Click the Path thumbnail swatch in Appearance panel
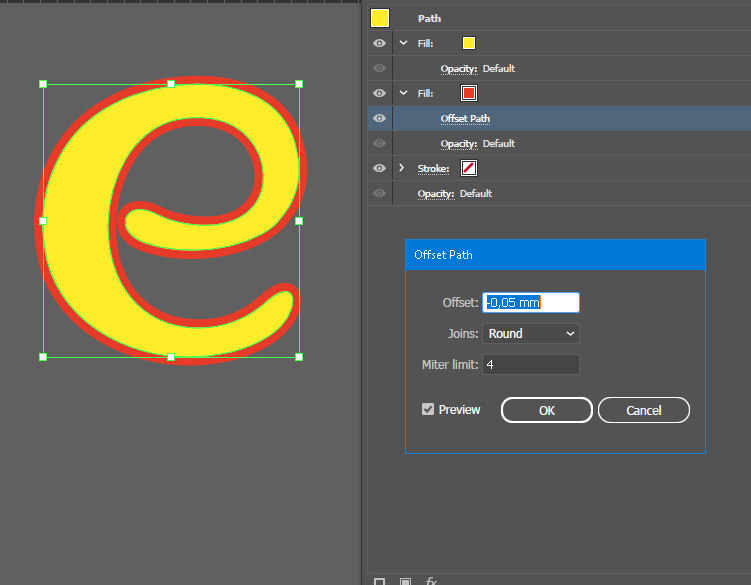 [x=380, y=18]
